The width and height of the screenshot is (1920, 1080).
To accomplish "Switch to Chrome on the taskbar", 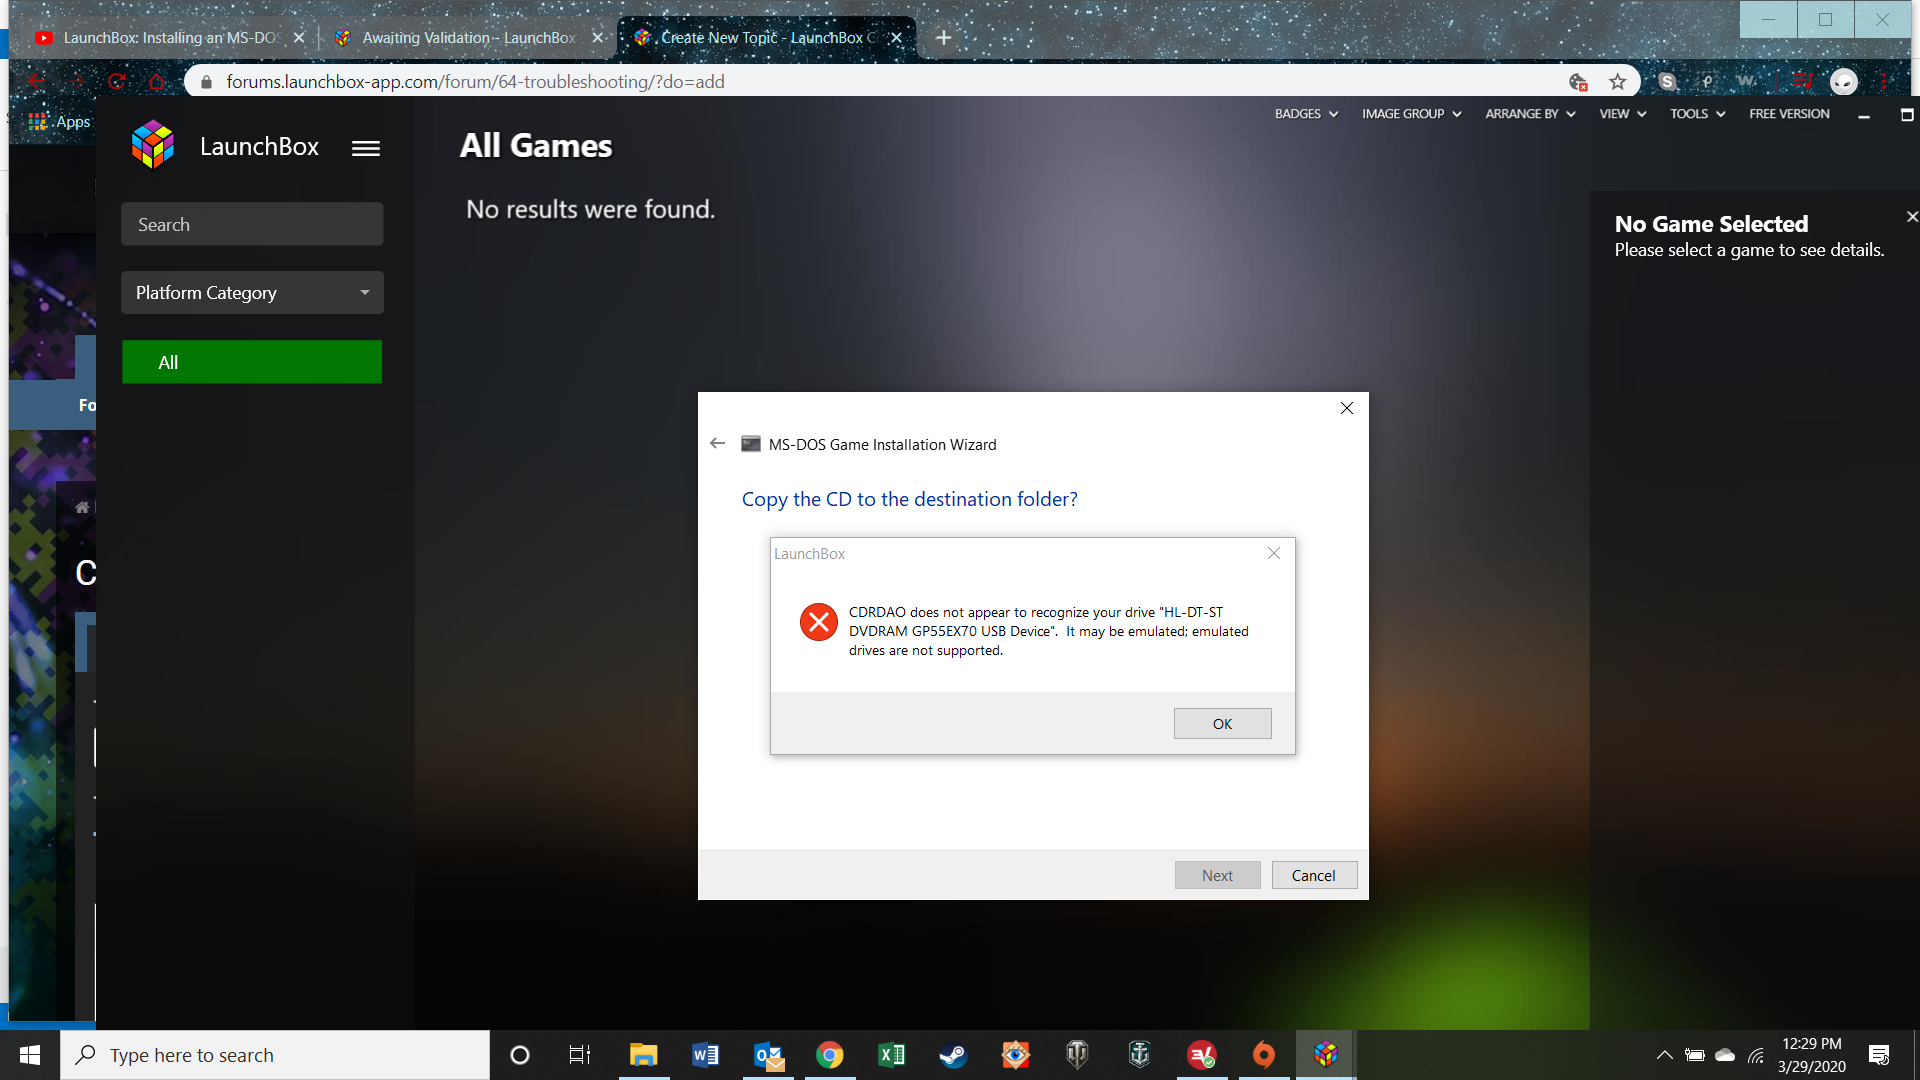I will 830,1055.
